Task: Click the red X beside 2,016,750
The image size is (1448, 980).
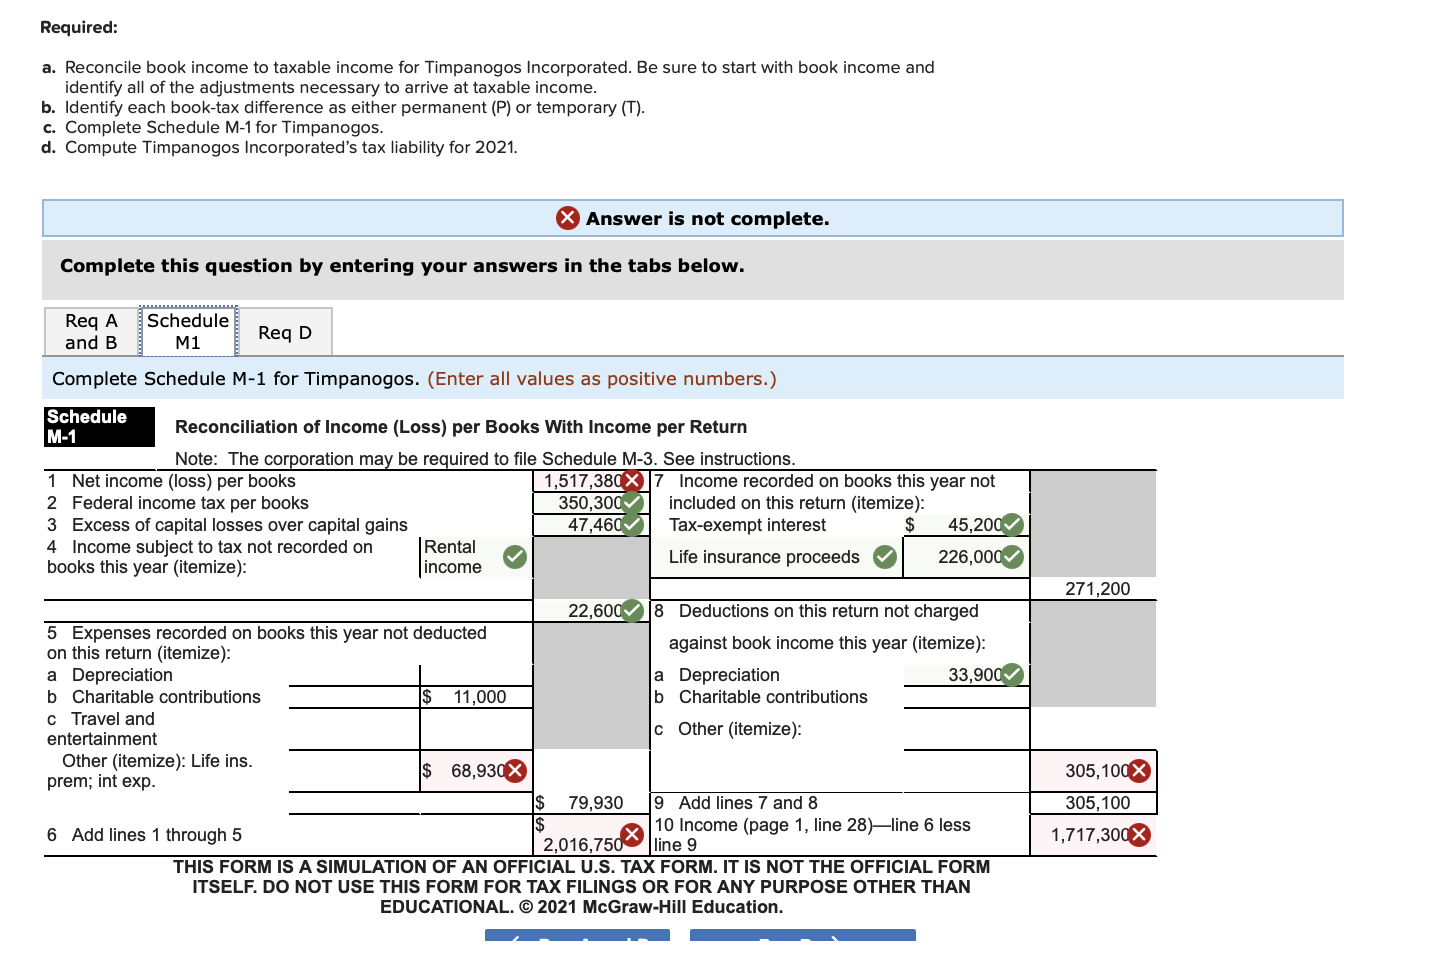Action: 631,835
